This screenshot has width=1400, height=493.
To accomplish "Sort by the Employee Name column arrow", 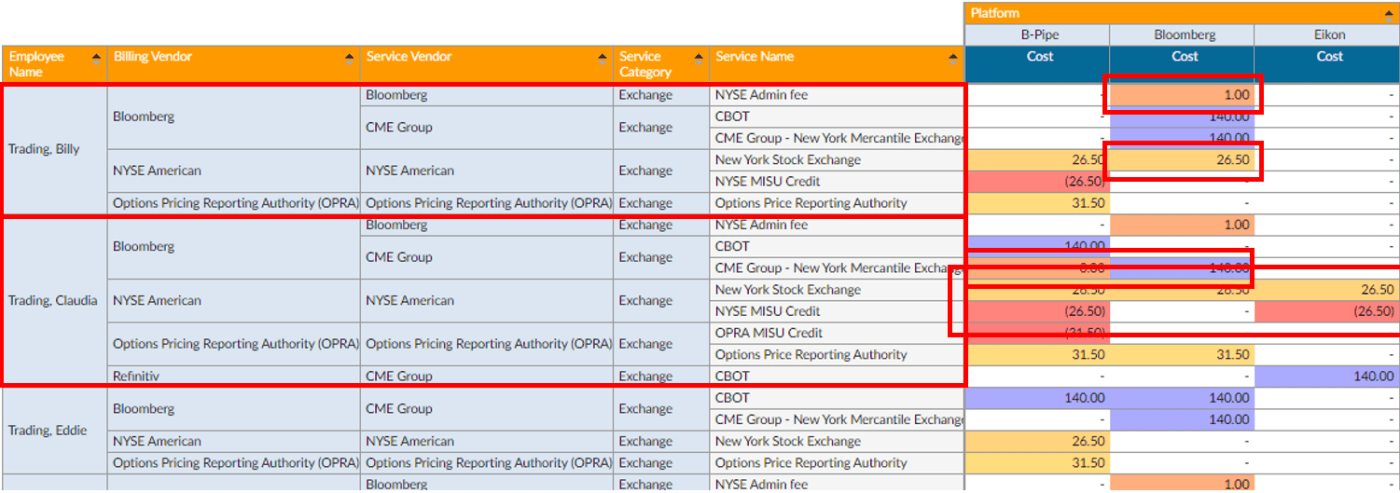I will click(96, 57).
